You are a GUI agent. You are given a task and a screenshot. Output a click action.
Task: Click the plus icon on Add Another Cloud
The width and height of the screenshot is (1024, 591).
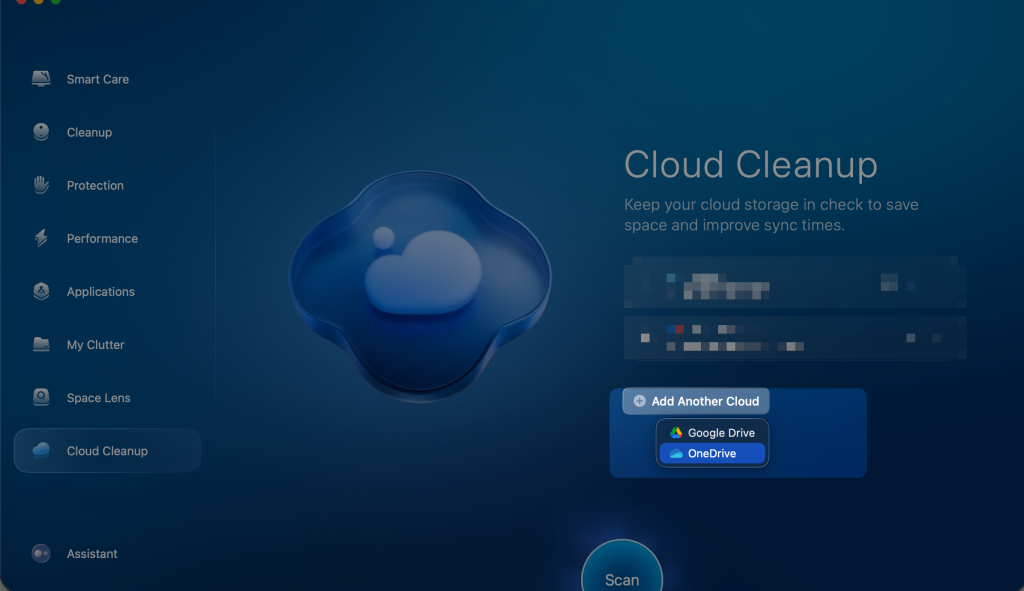(639, 401)
